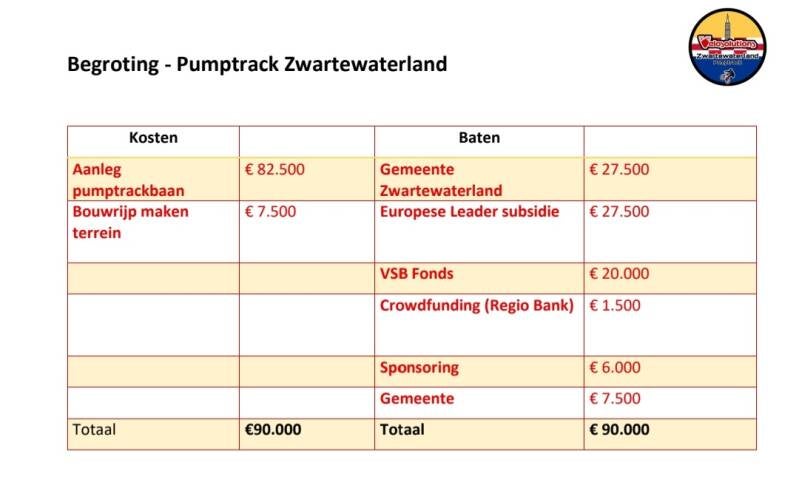The height and width of the screenshot is (477, 799).
Task: Click the Sponsoring cell
Action: [x=419, y=367]
